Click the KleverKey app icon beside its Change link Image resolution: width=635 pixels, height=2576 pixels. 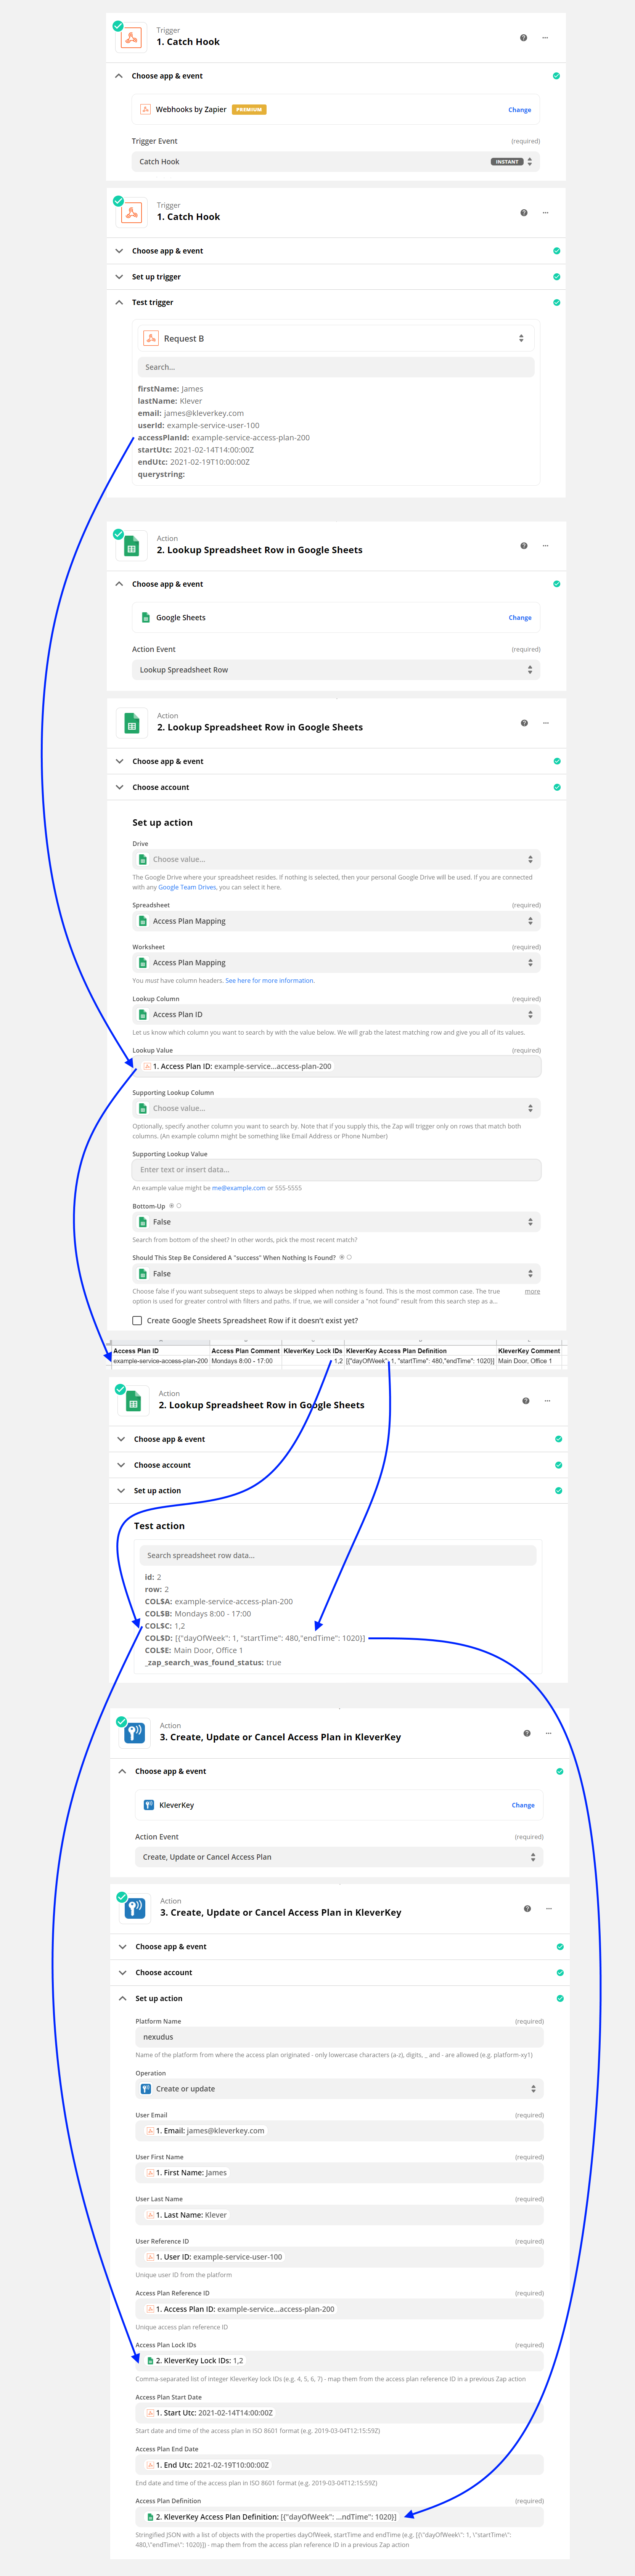tap(149, 1805)
